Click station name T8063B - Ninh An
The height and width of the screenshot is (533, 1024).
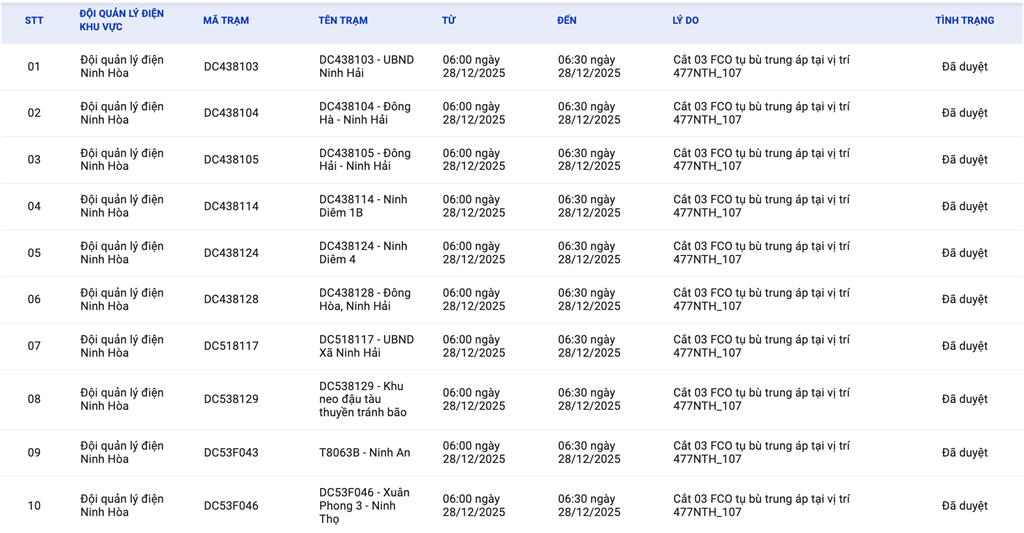point(364,453)
